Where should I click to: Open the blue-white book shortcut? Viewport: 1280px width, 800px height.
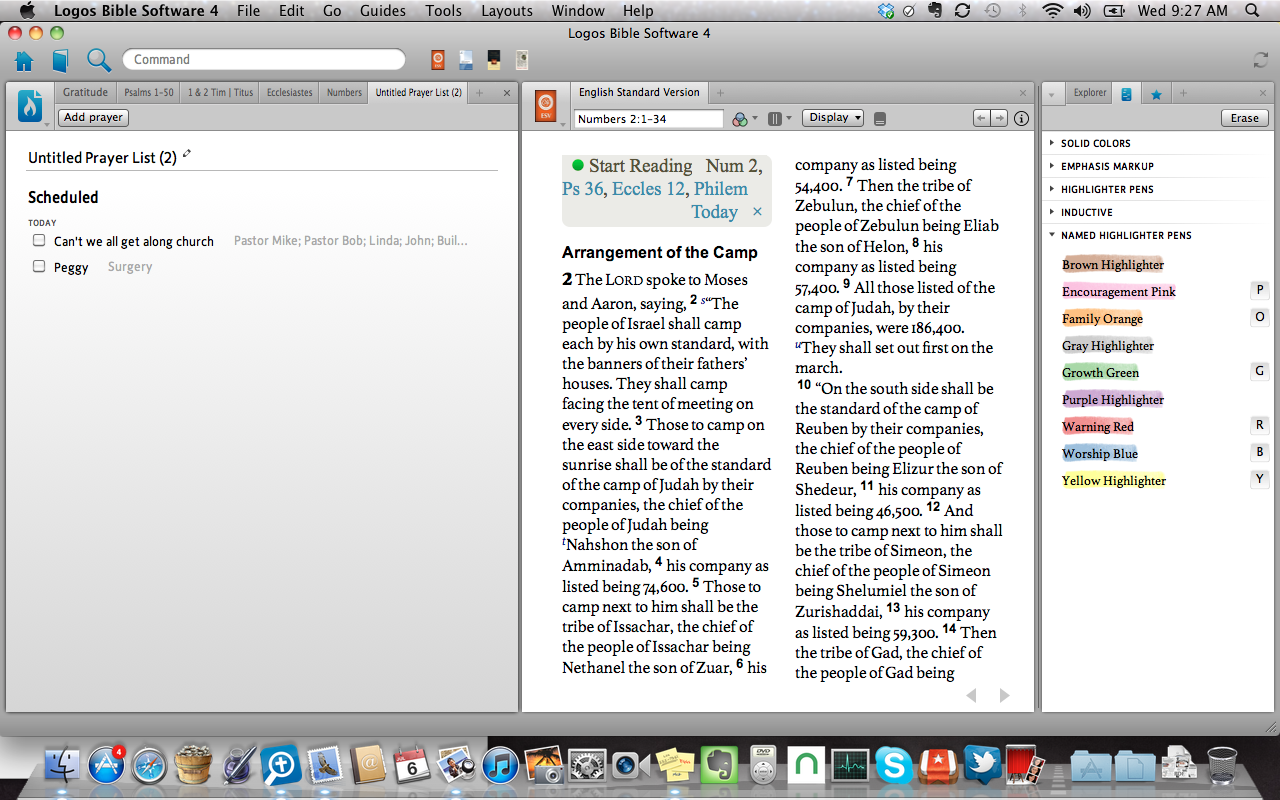466,60
